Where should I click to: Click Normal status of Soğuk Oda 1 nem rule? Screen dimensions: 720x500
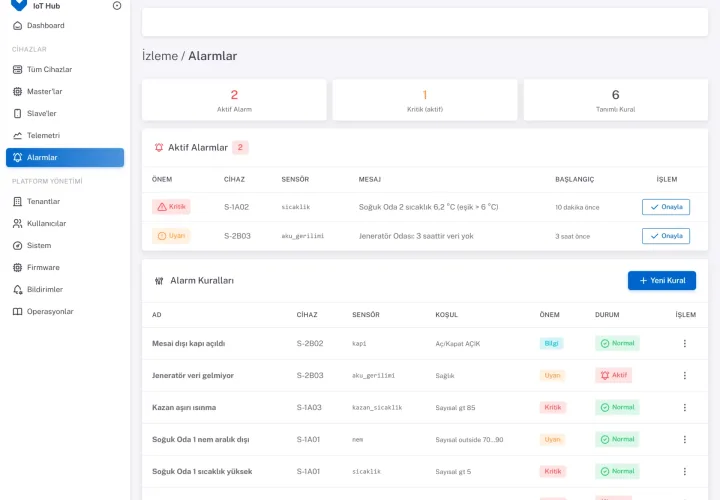click(618, 439)
